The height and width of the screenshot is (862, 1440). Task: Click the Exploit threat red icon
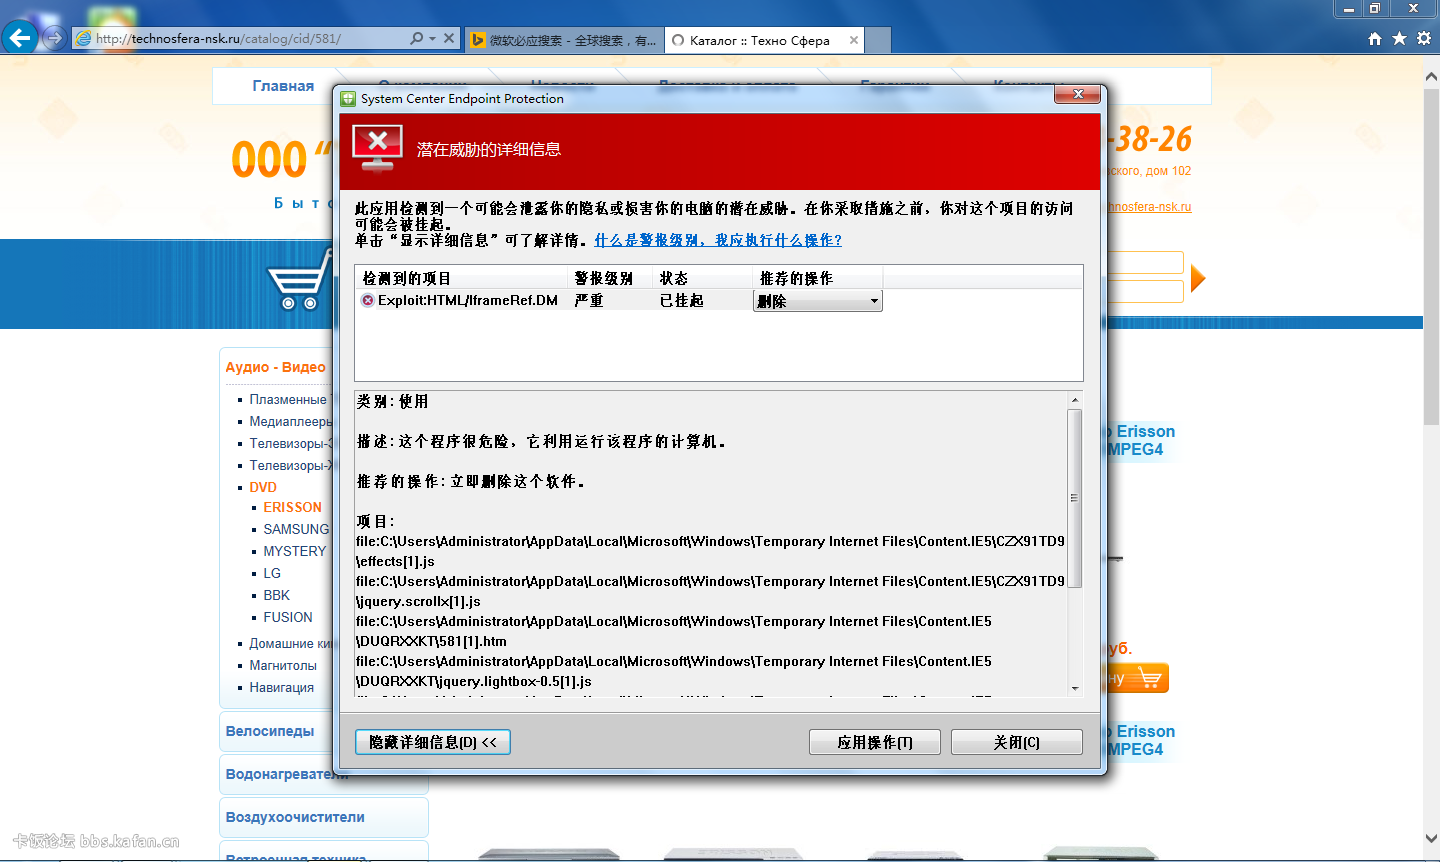coord(367,300)
